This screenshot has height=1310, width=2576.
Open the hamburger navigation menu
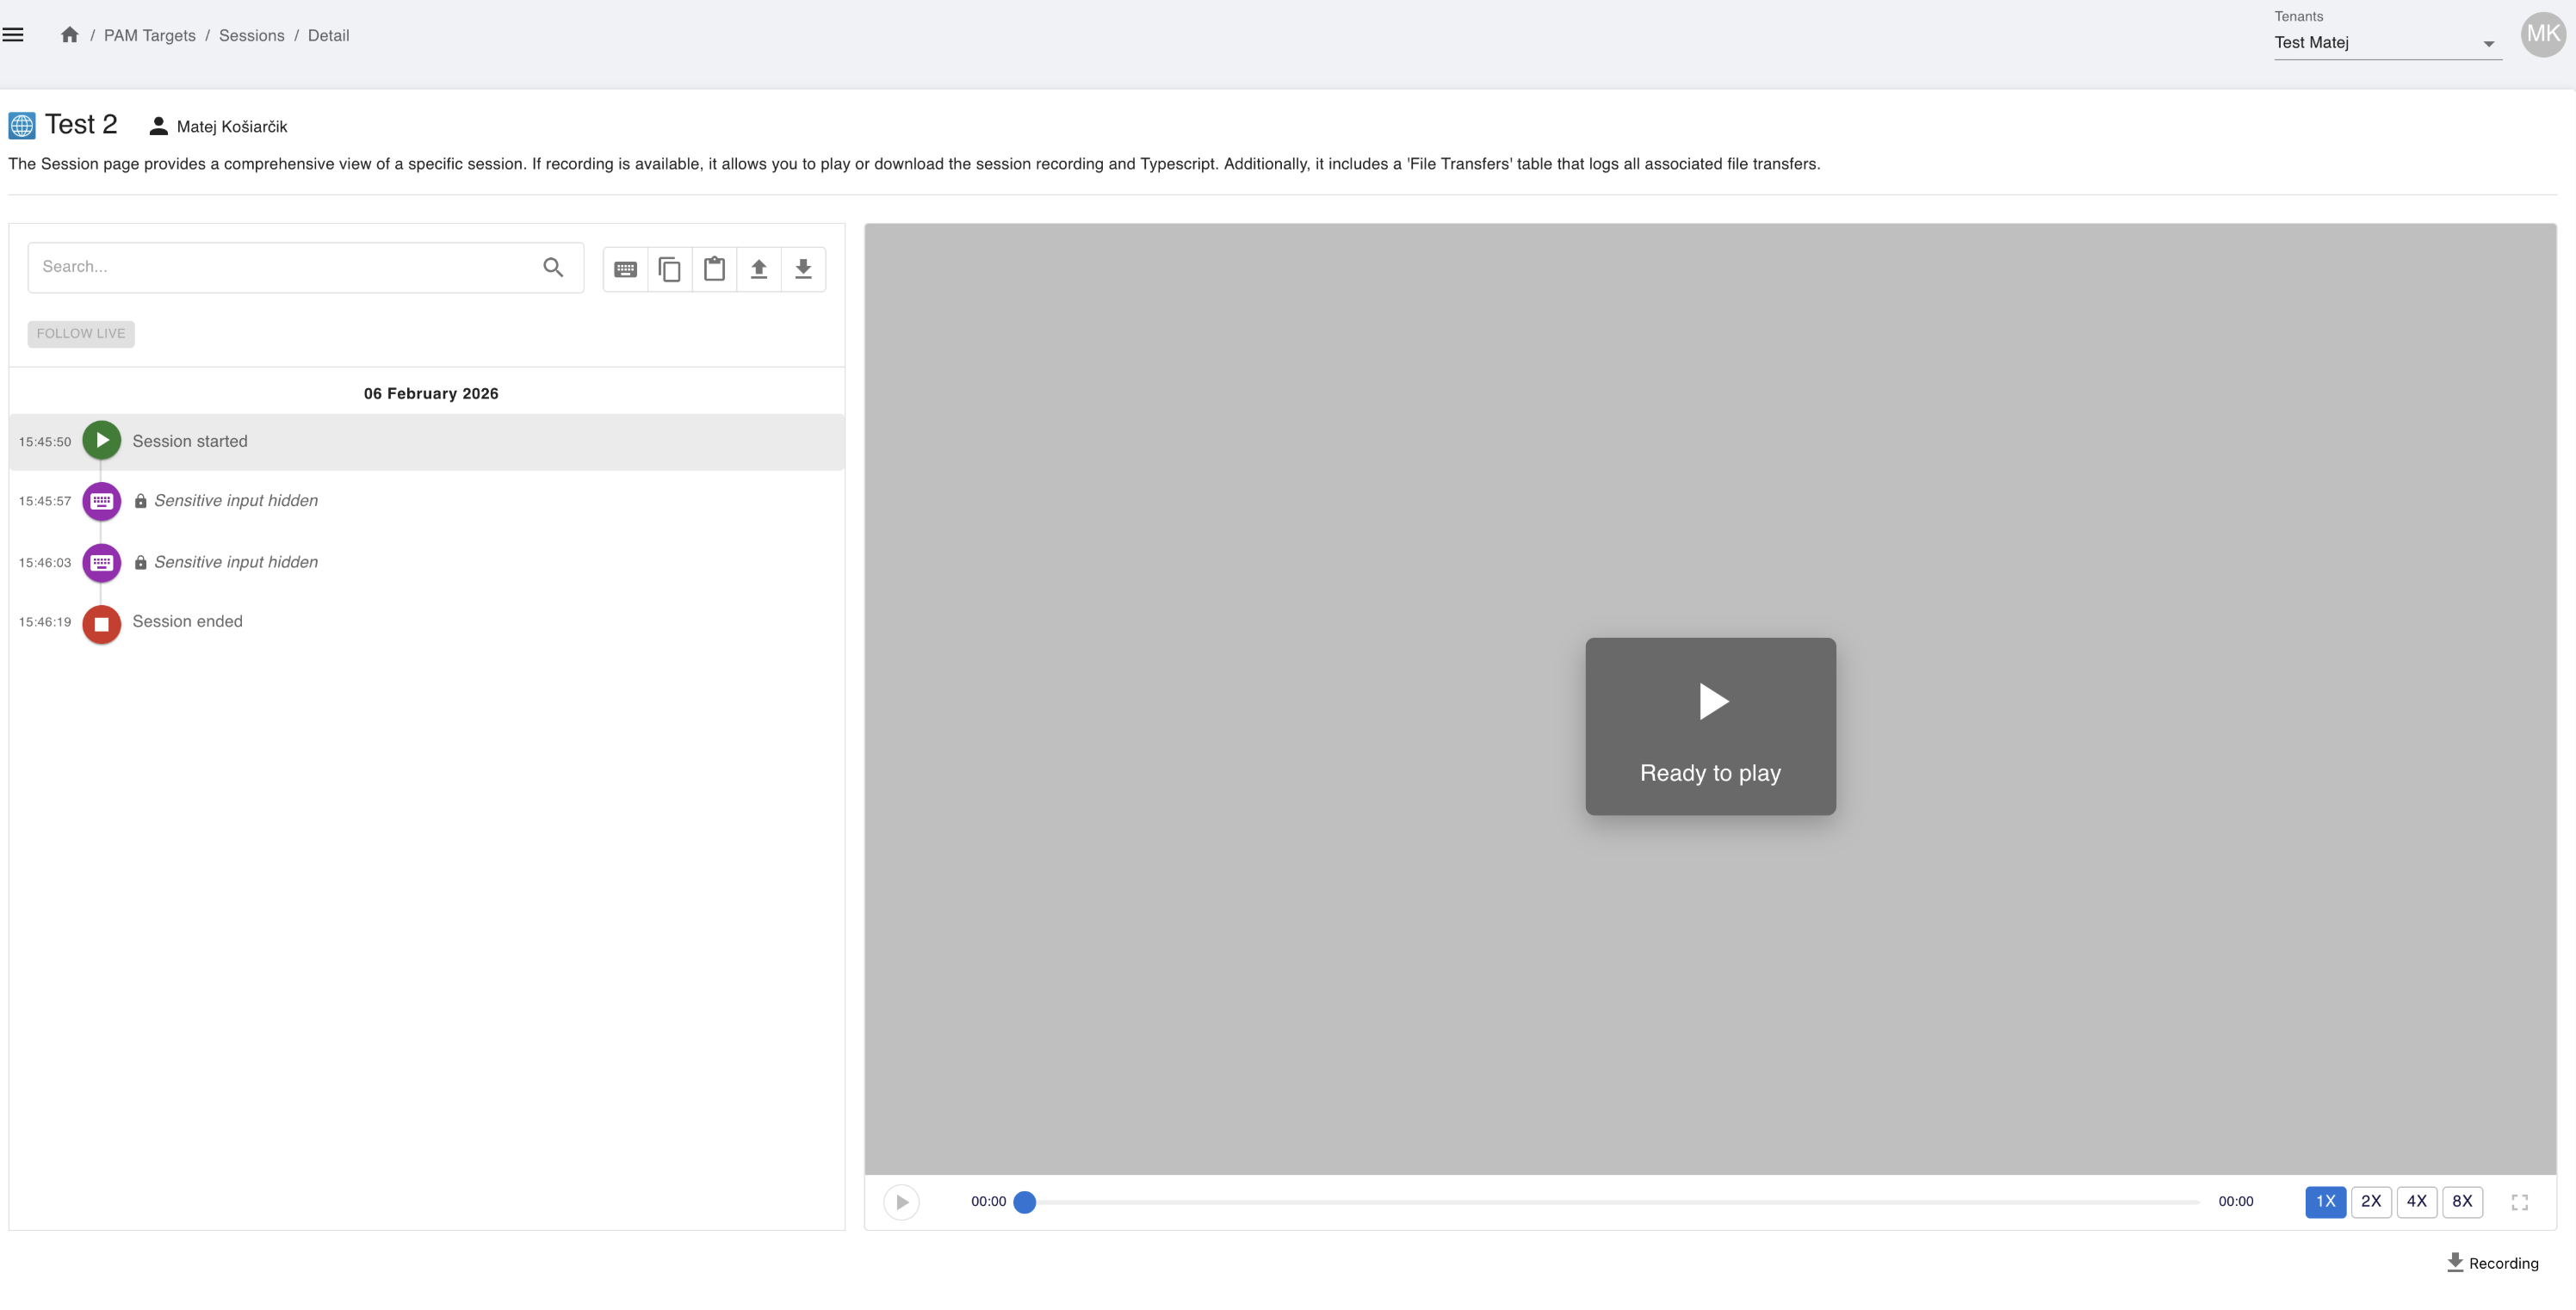(x=13, y=35)
